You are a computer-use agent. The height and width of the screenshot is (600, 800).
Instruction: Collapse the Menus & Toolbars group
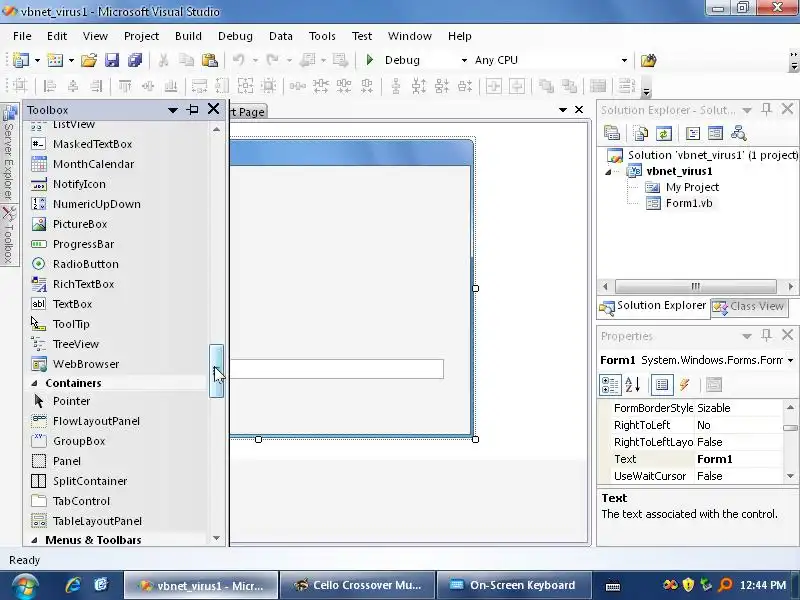(34, 540)
